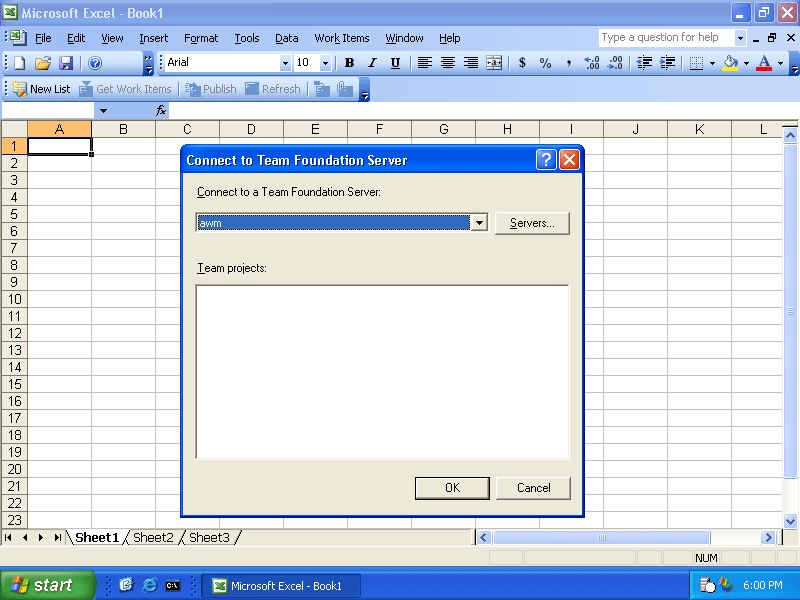This screenshot has height=600, width=800.
Task: Click the Servers... button
Action: (x=532, y=223)
